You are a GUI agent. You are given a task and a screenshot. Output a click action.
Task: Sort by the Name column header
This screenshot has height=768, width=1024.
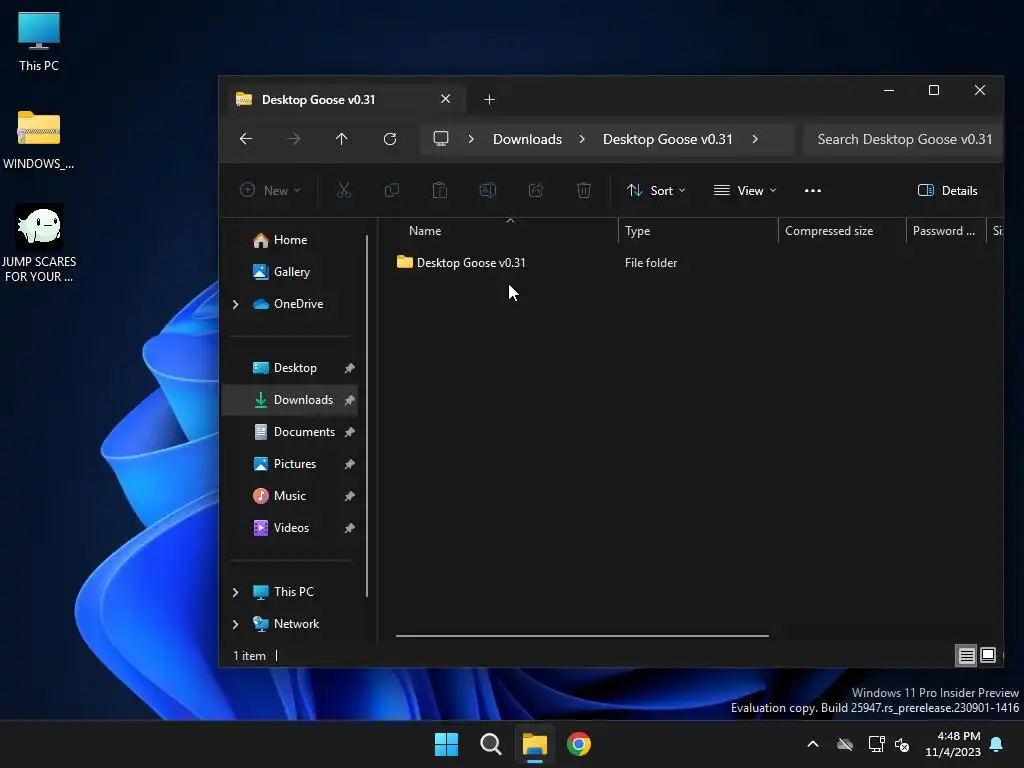tap(424, 231)
